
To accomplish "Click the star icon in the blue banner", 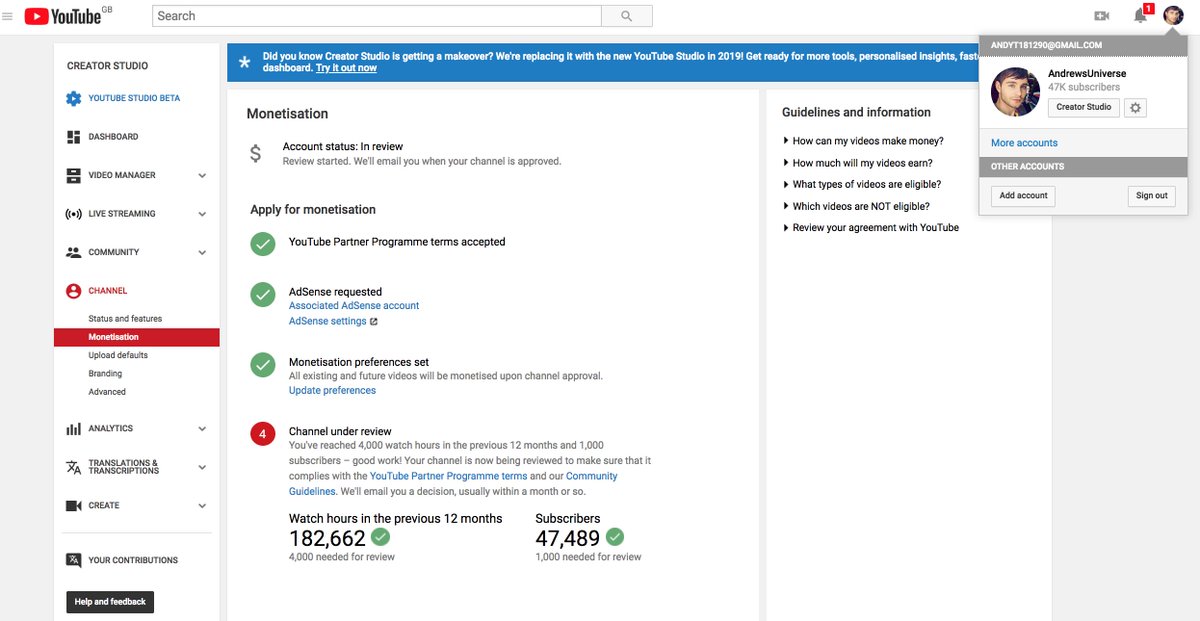I will point(245,62).
